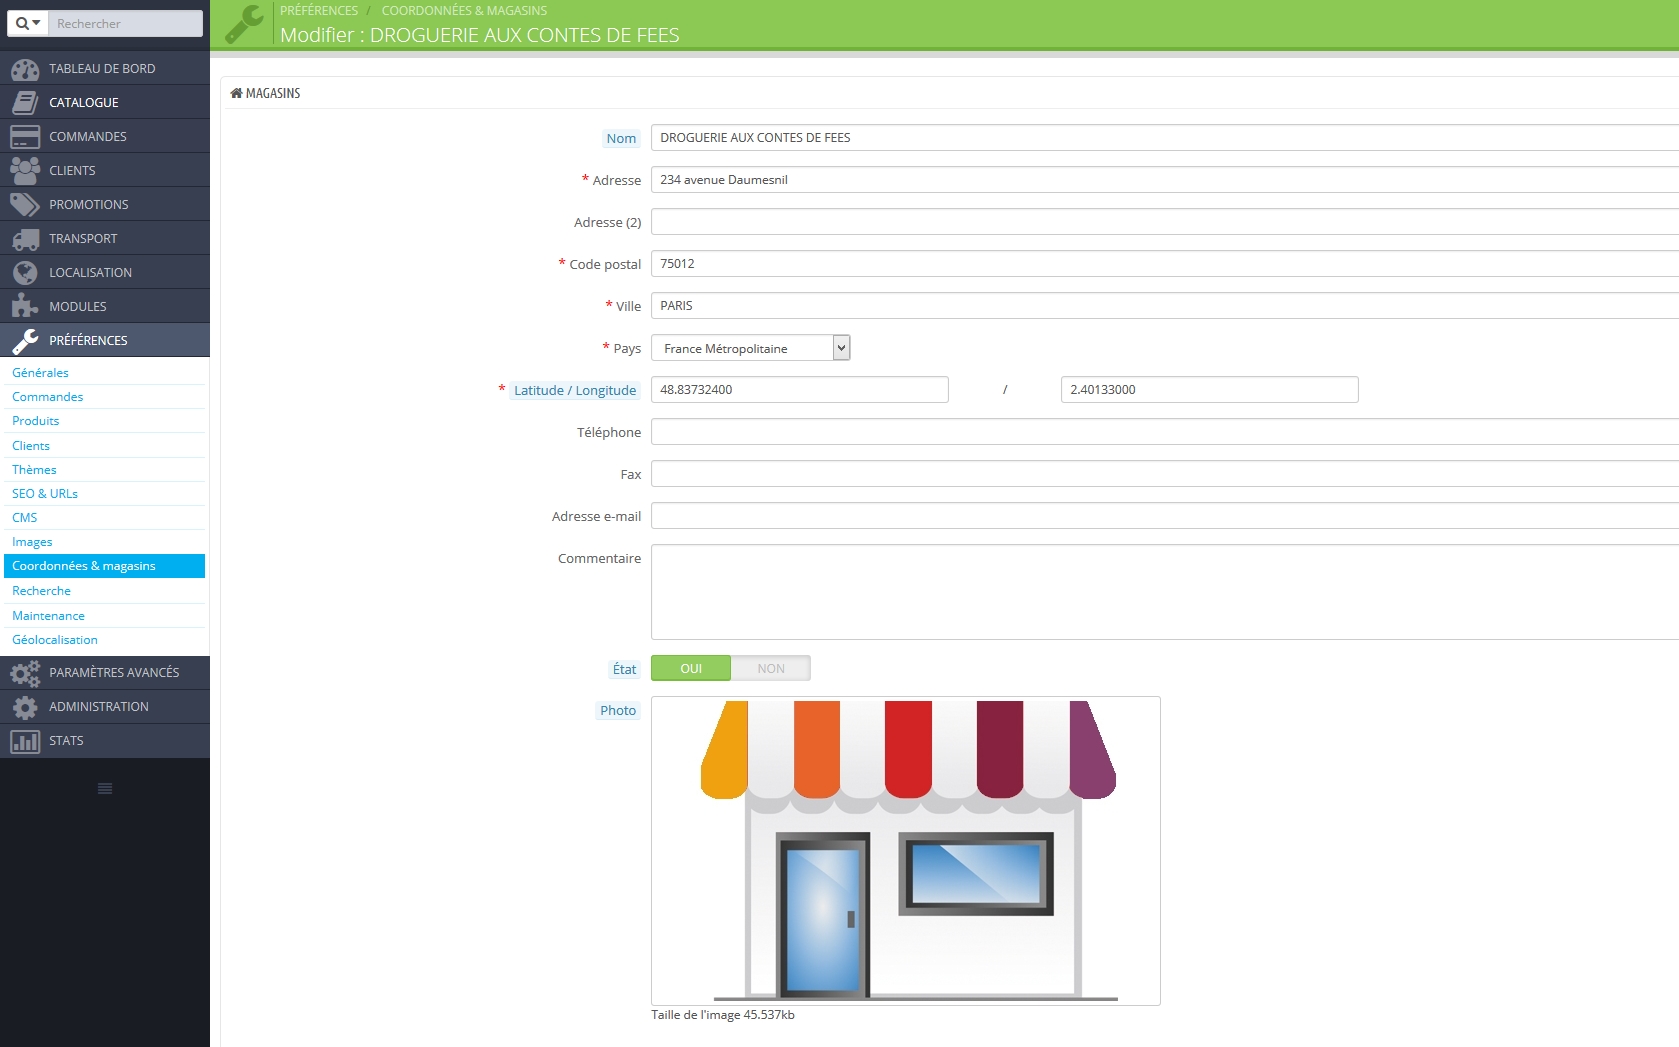Image resolution: width=1679 pixels, height=1047 pixels.
Task: Click the Nom input field
Action: [x=1165, y=138]
